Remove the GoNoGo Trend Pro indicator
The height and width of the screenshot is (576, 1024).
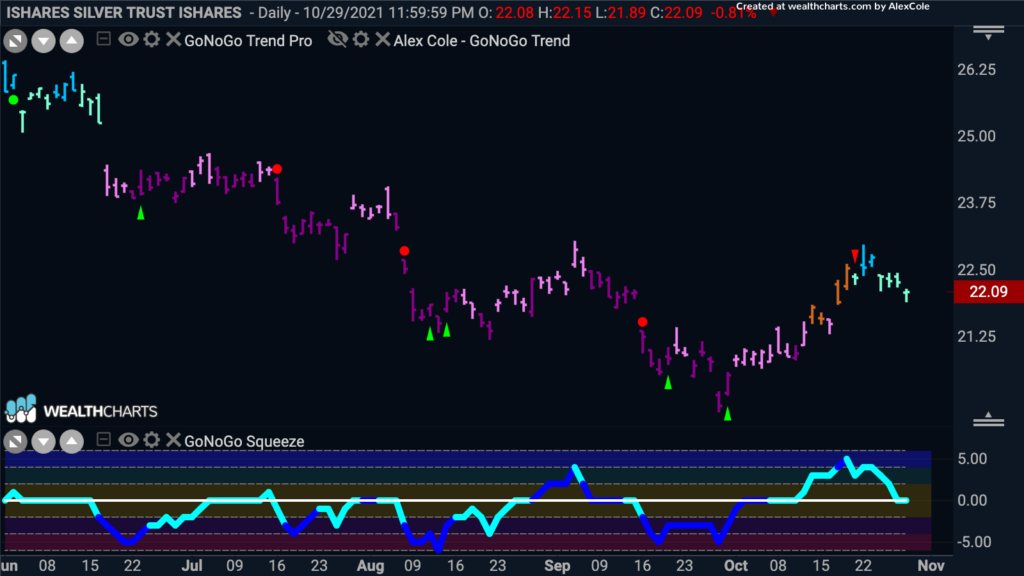[172, 40]
